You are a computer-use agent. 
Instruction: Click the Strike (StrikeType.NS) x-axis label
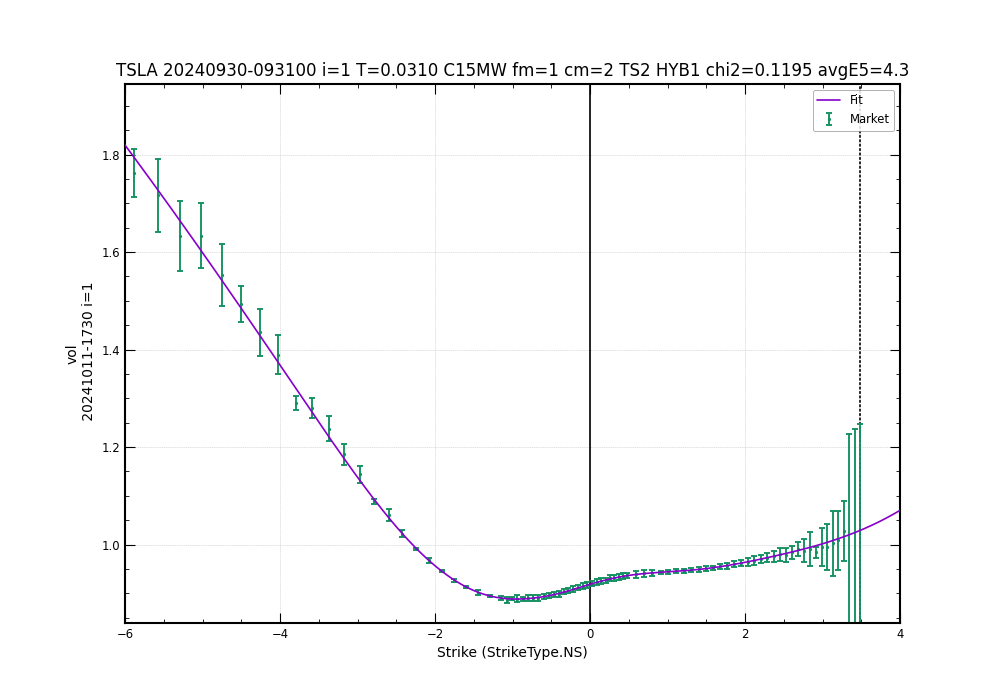pyautogui.click(x=512, y=652)
